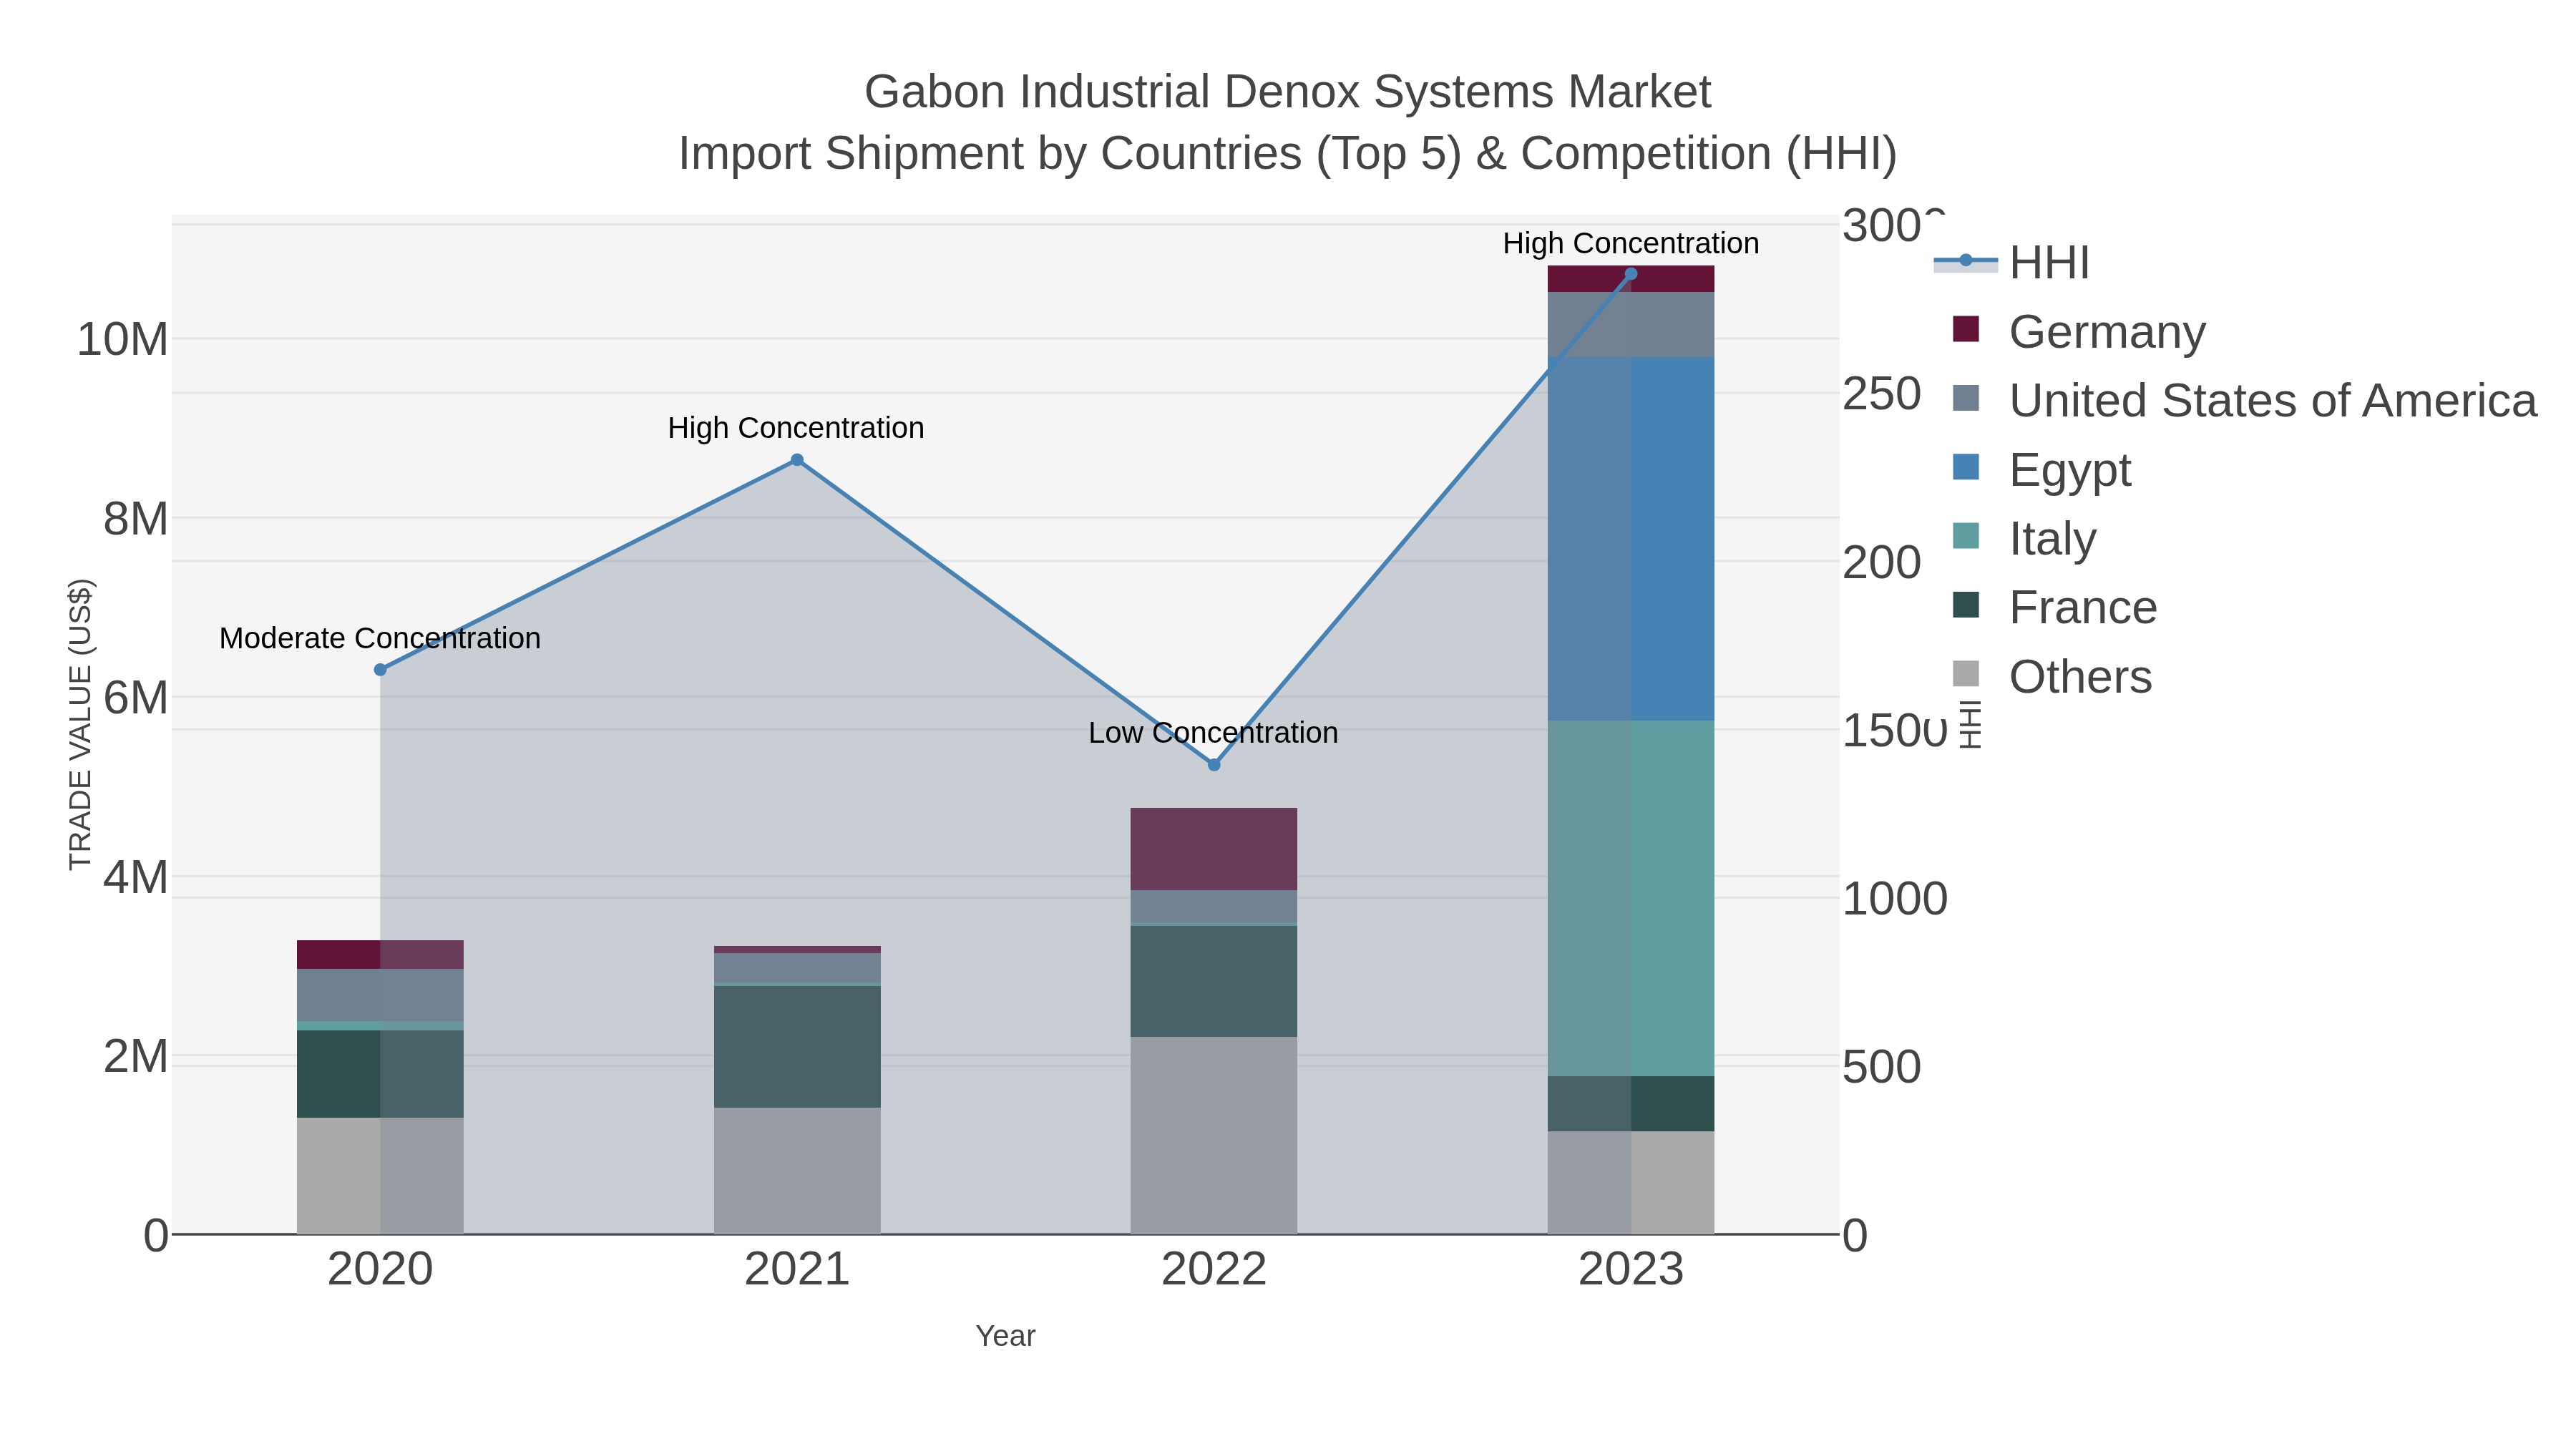The height and width of the screenshot is (1449, 2576).
Task: Click the 2021 x-axis tick label
Action: 797,1270
